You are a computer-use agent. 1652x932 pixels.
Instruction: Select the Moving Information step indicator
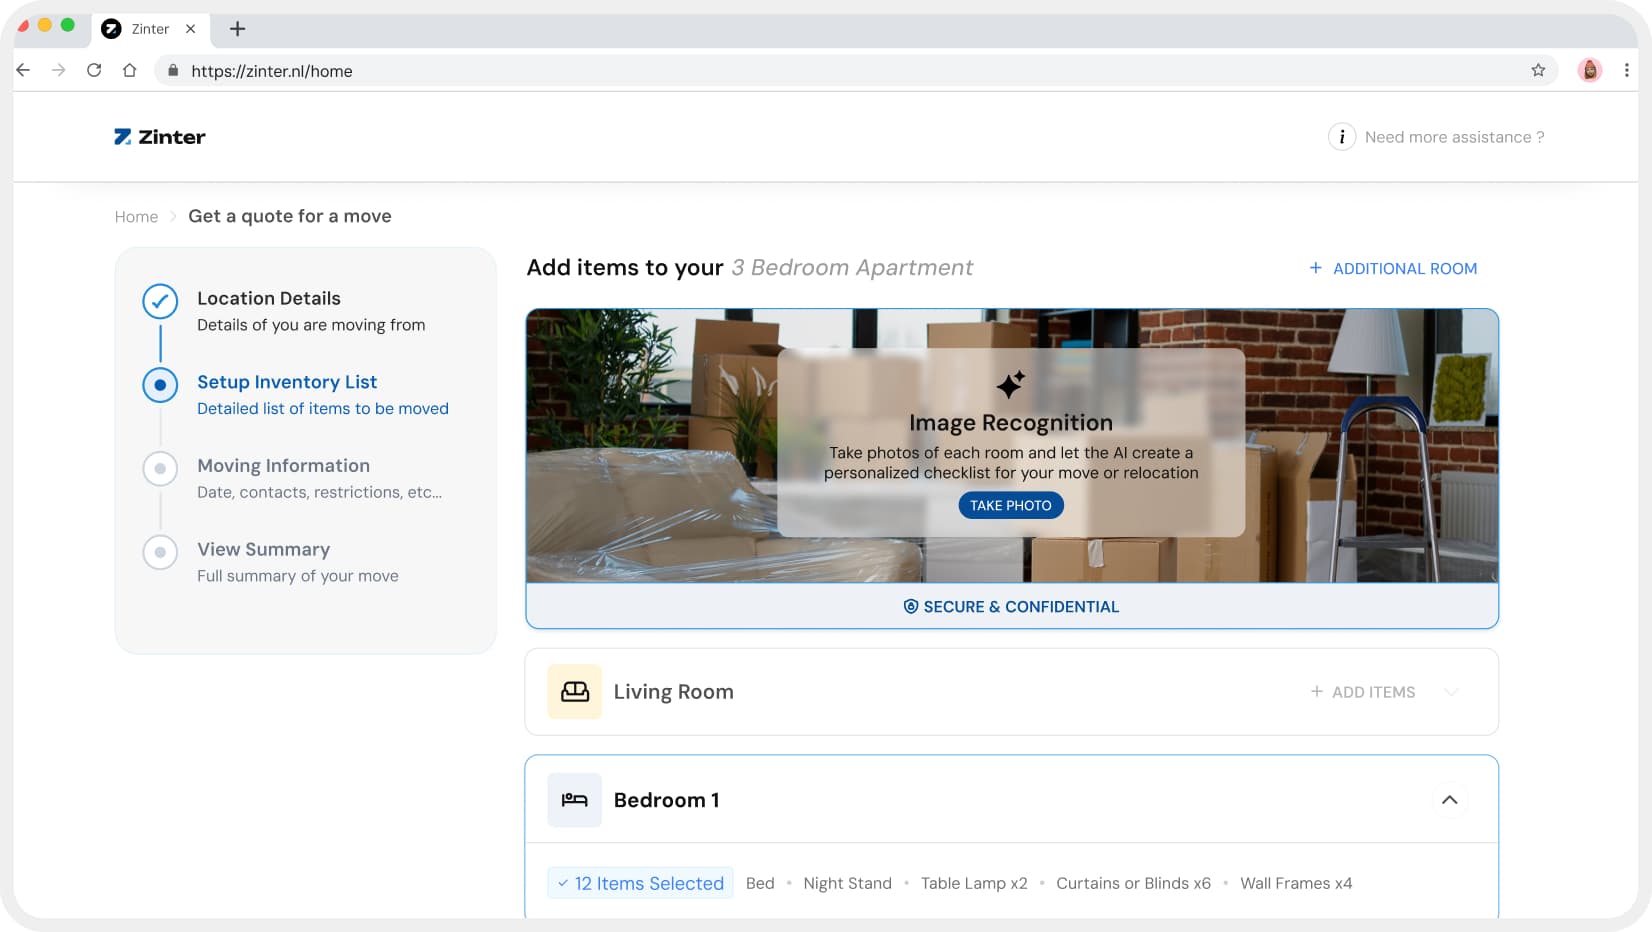click(x=160, y=468)
